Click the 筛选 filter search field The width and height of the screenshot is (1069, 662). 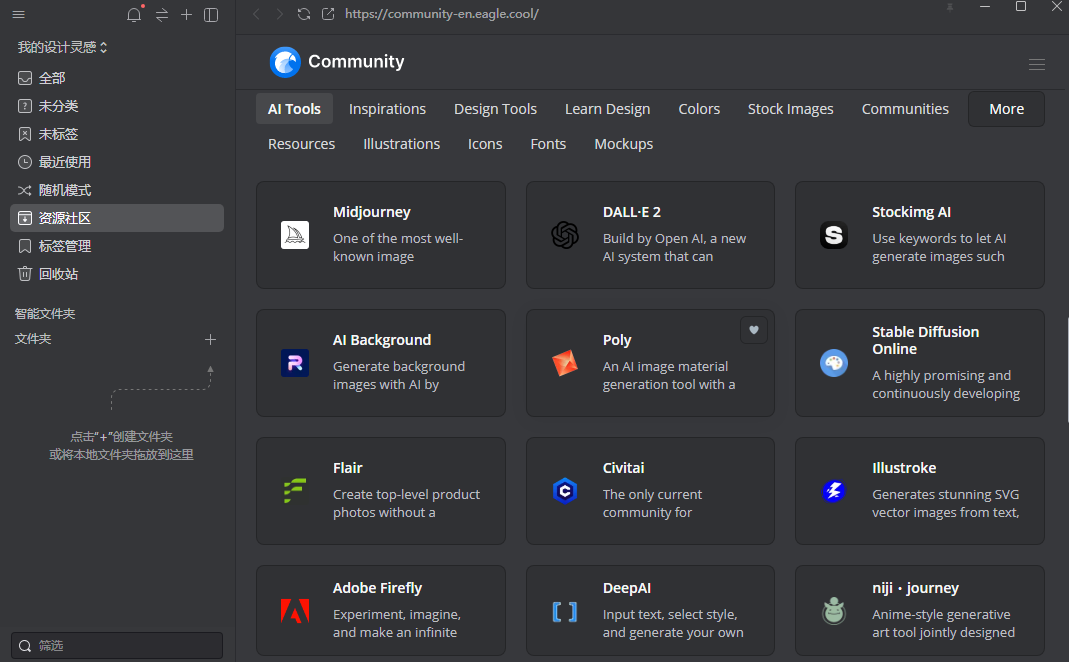pyautogui.click(x=117, y=645)
